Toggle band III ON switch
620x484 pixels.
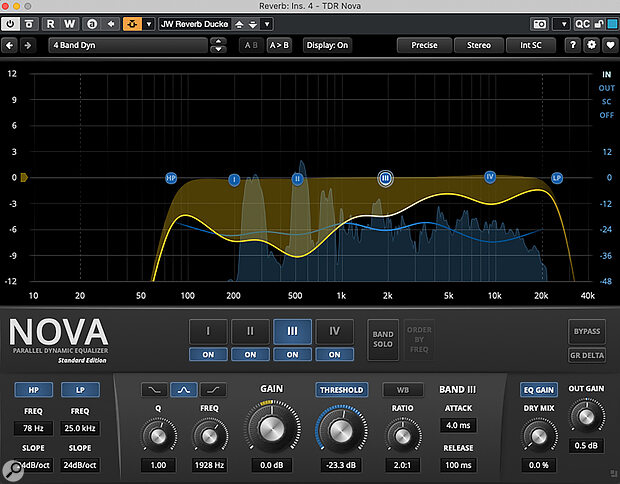(x=293, y=354)
